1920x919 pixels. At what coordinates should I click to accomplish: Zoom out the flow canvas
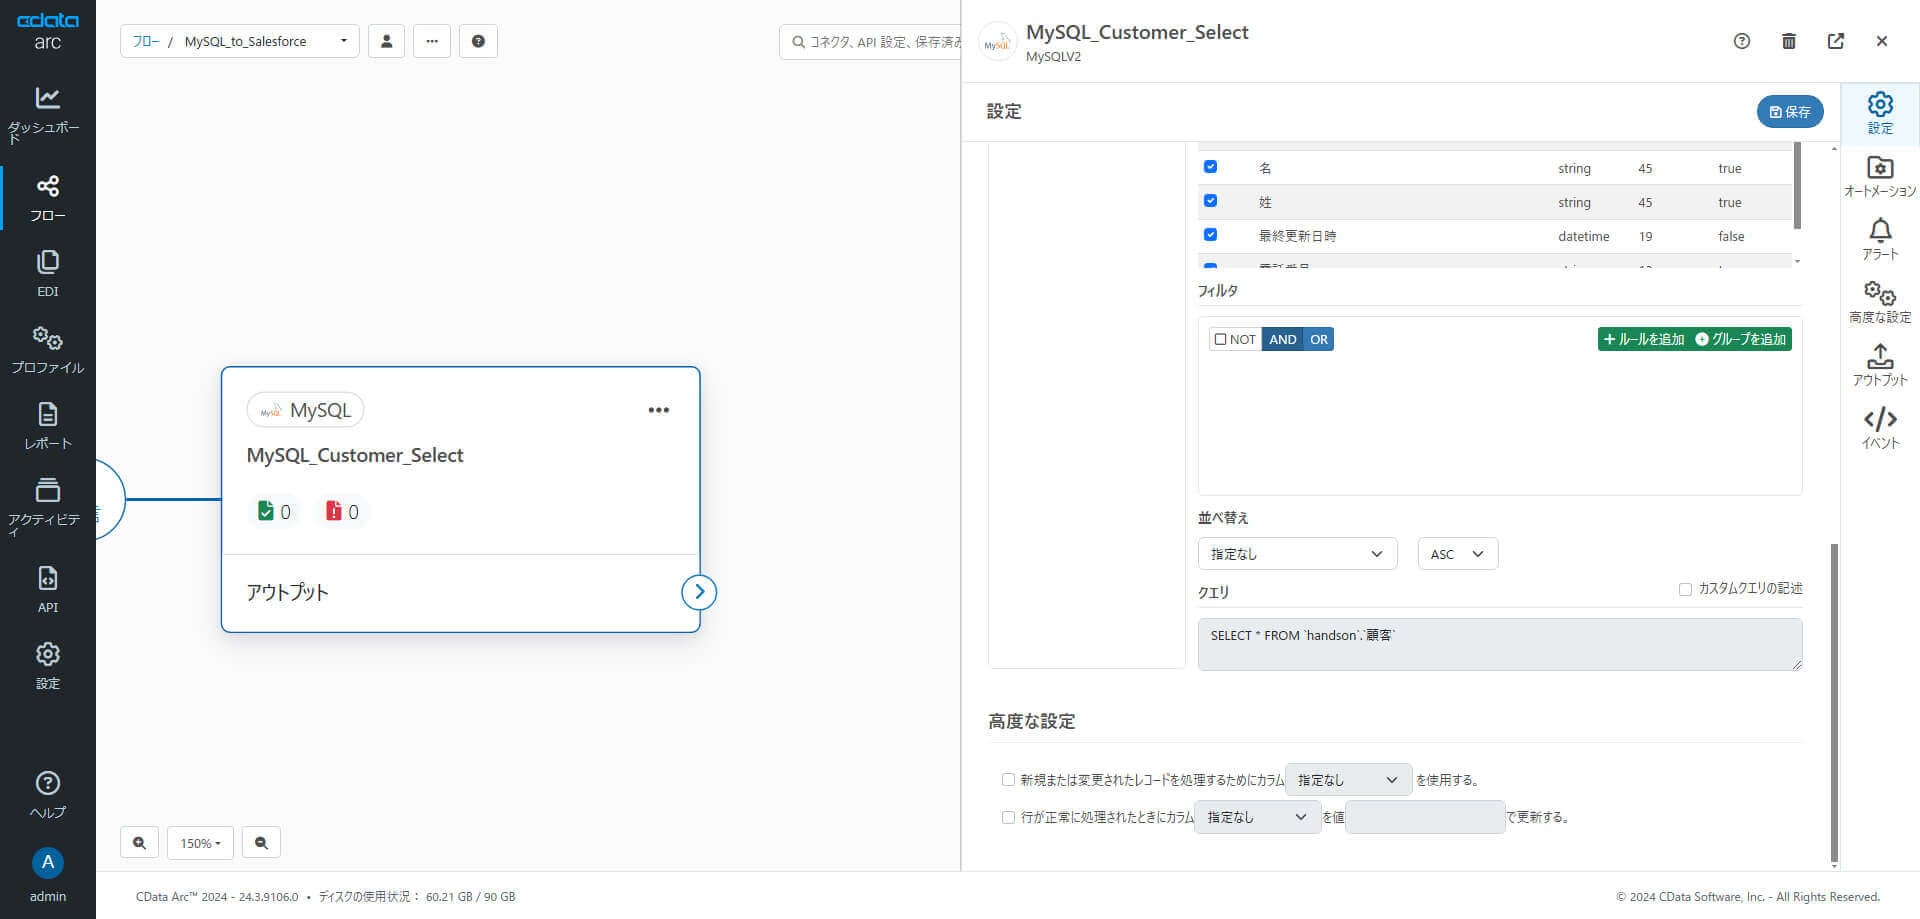[x=261, y=843]
